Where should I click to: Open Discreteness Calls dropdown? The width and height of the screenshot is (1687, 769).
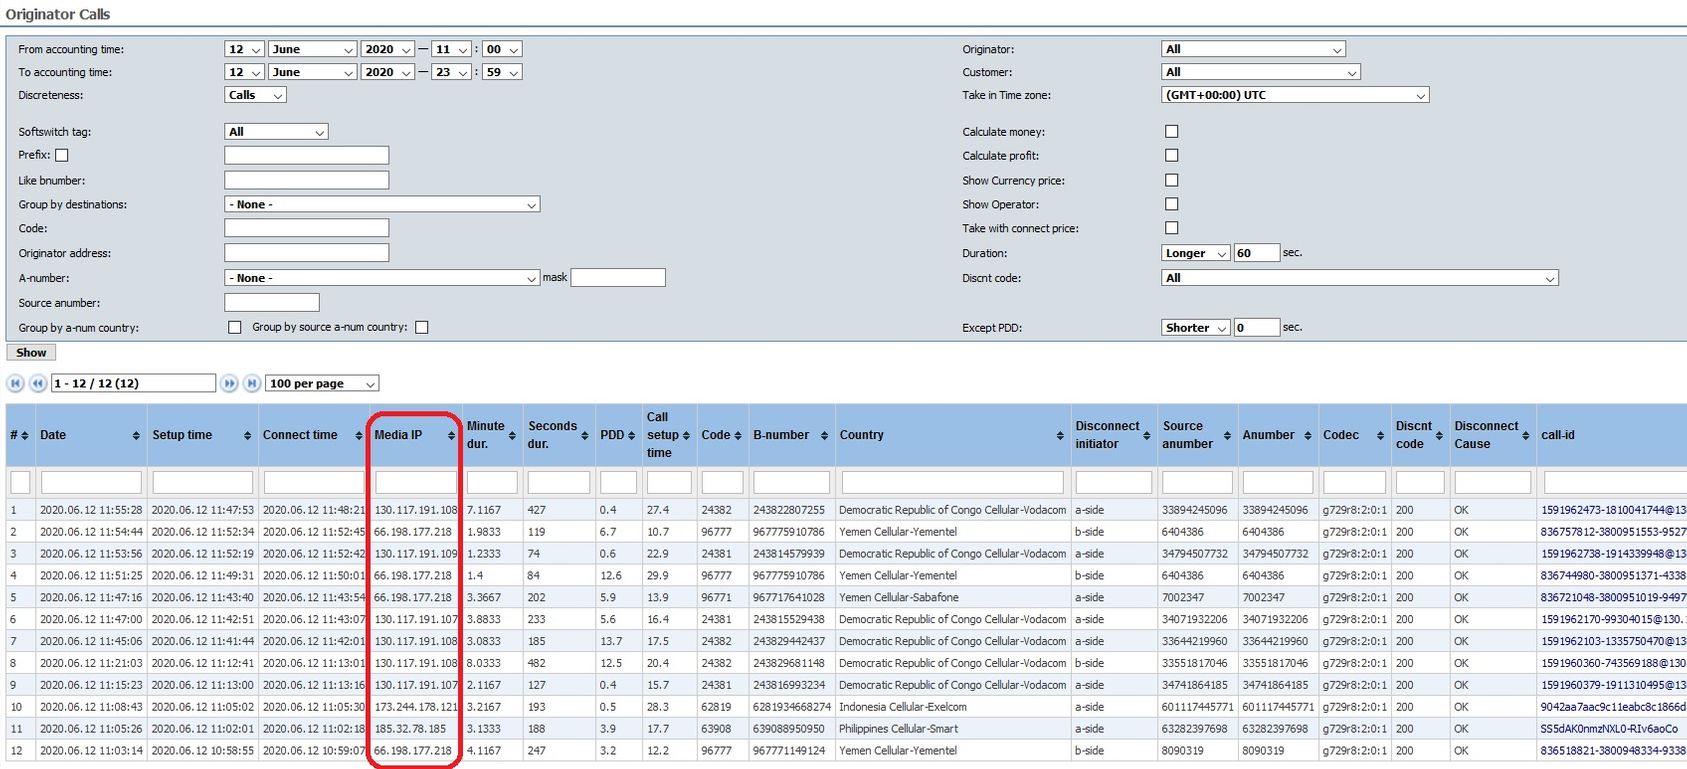[255, 95]
